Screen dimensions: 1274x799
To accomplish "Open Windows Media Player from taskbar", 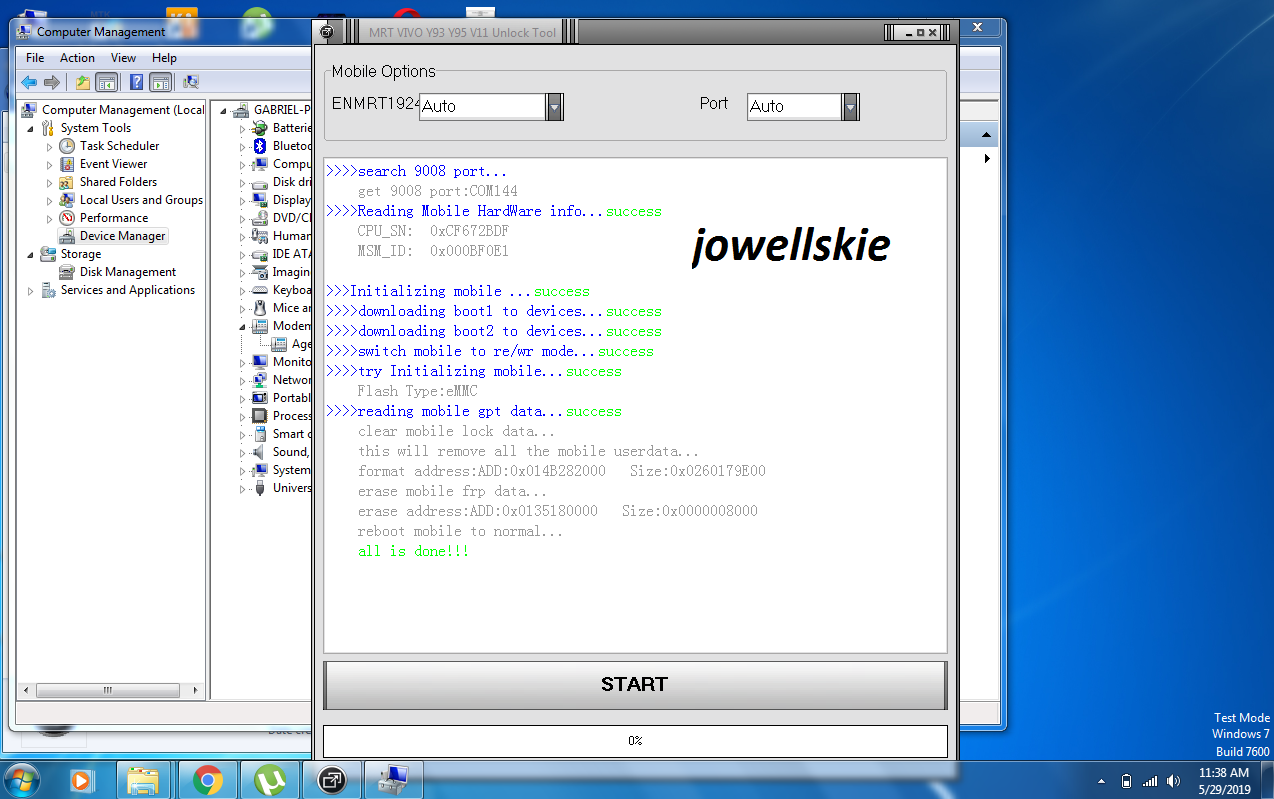I will coord(82,779).
